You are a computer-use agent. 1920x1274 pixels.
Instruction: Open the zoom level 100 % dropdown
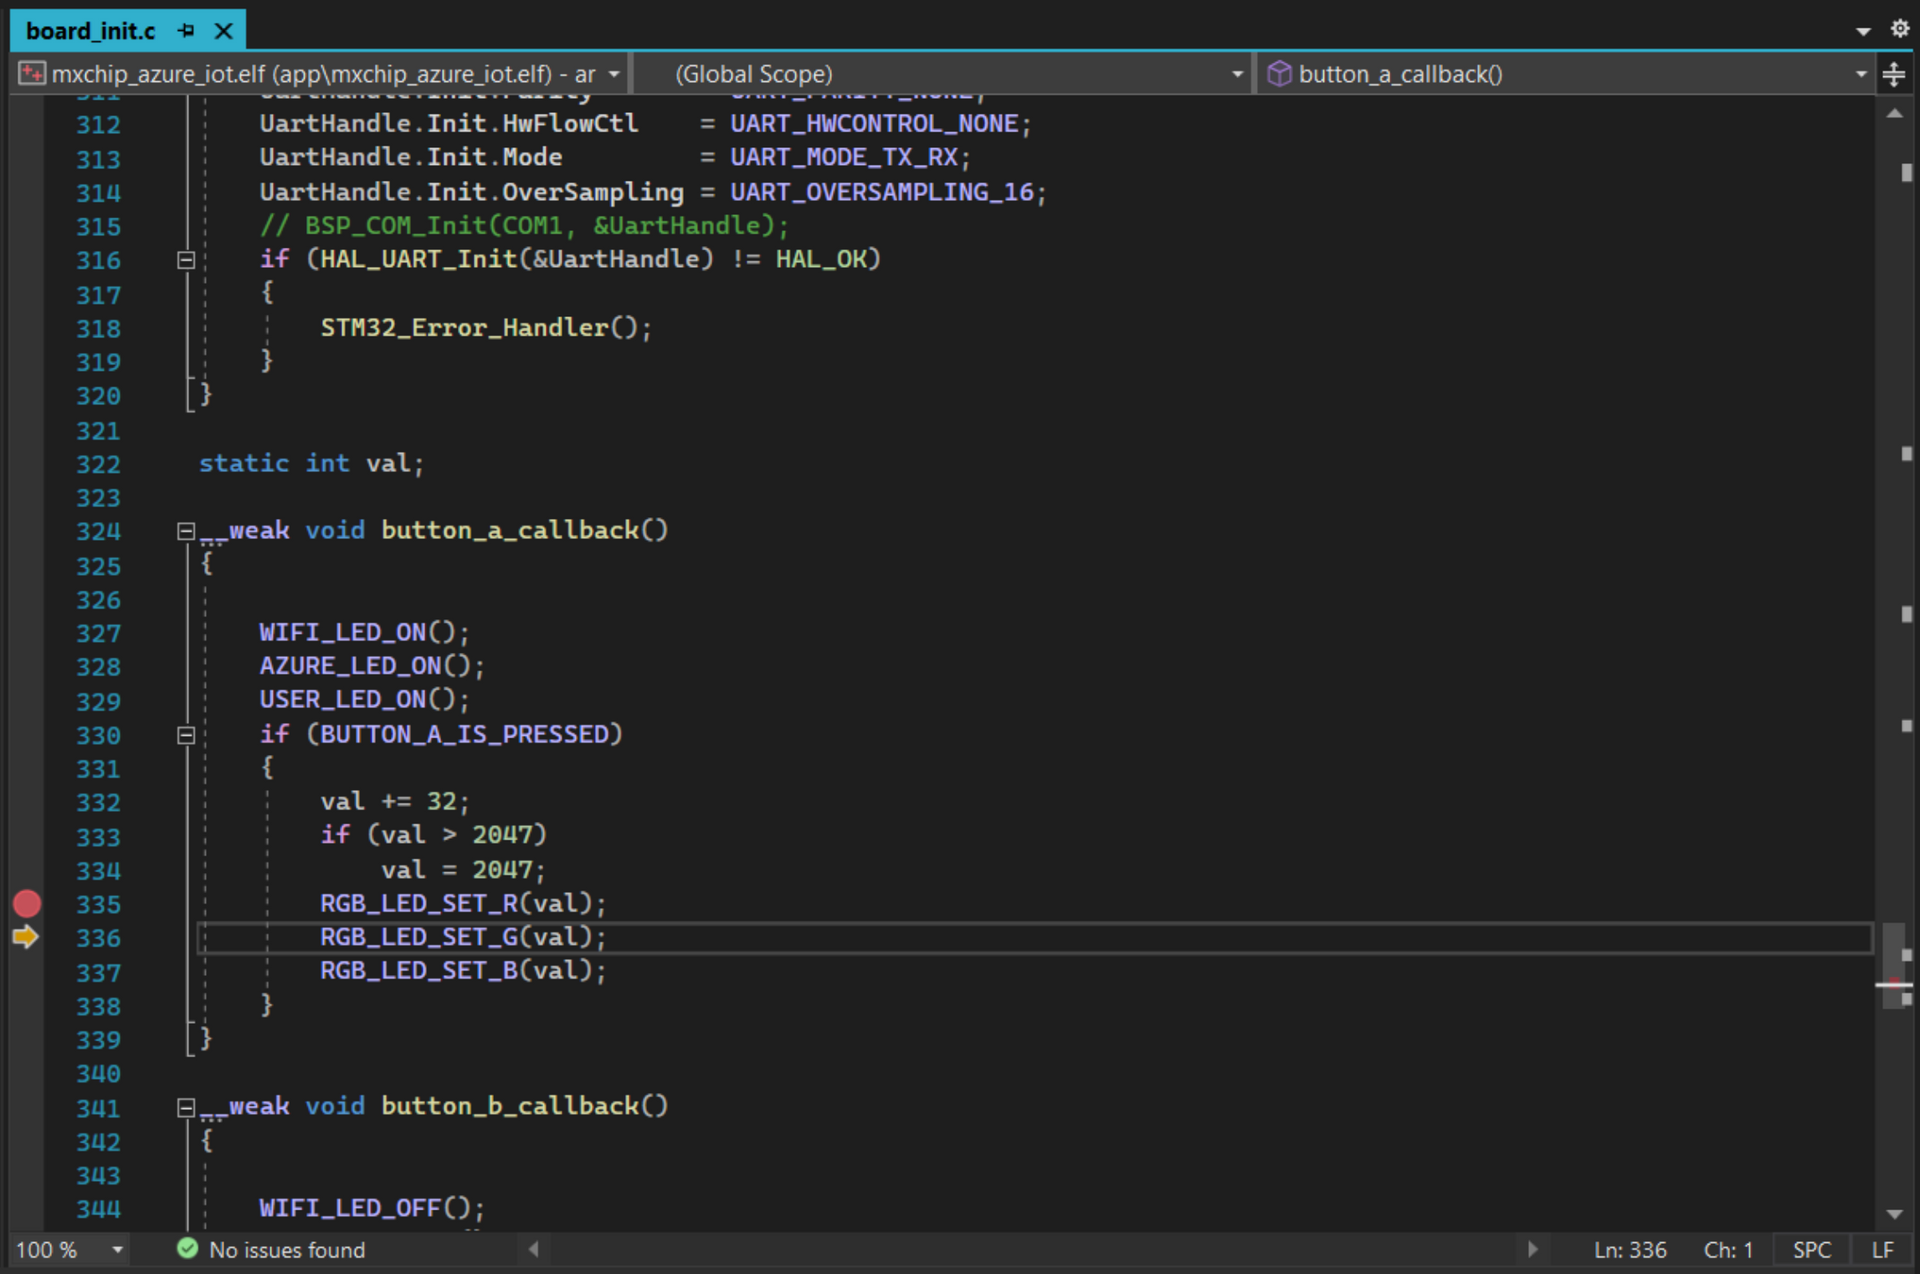tap(118, 1249)
